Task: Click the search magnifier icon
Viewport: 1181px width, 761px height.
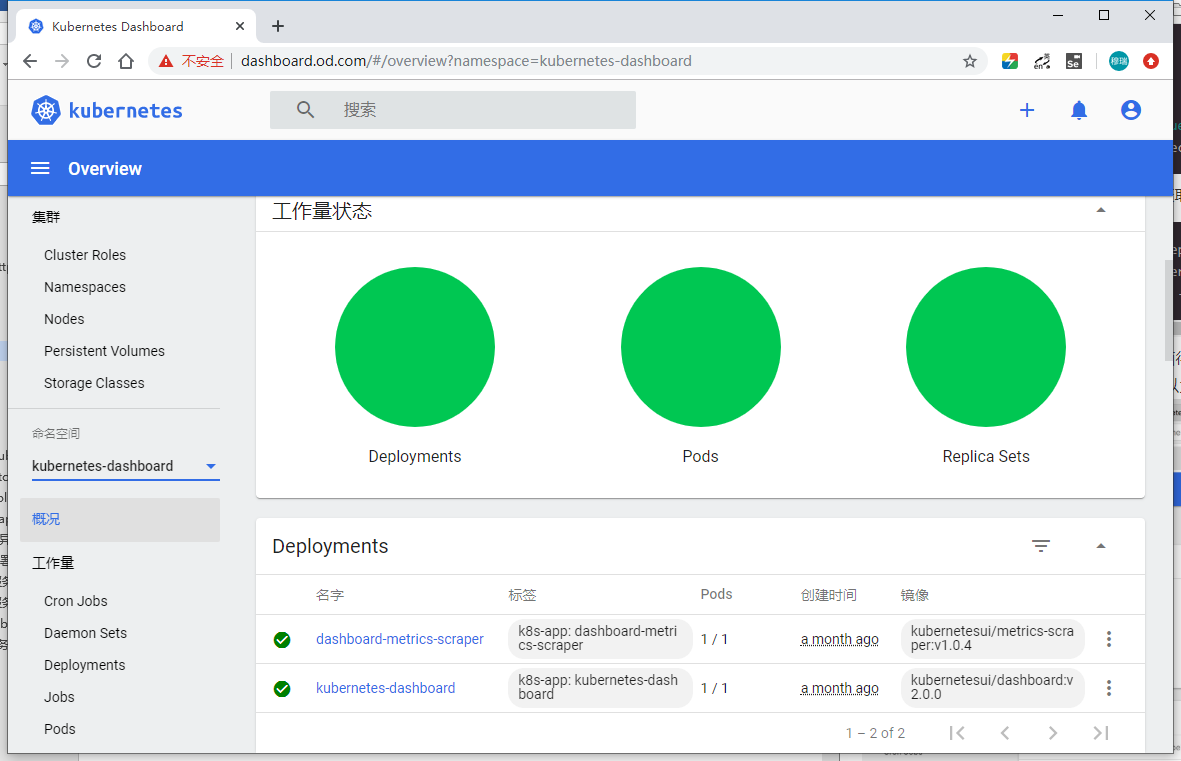Action: tap(305, 110)
